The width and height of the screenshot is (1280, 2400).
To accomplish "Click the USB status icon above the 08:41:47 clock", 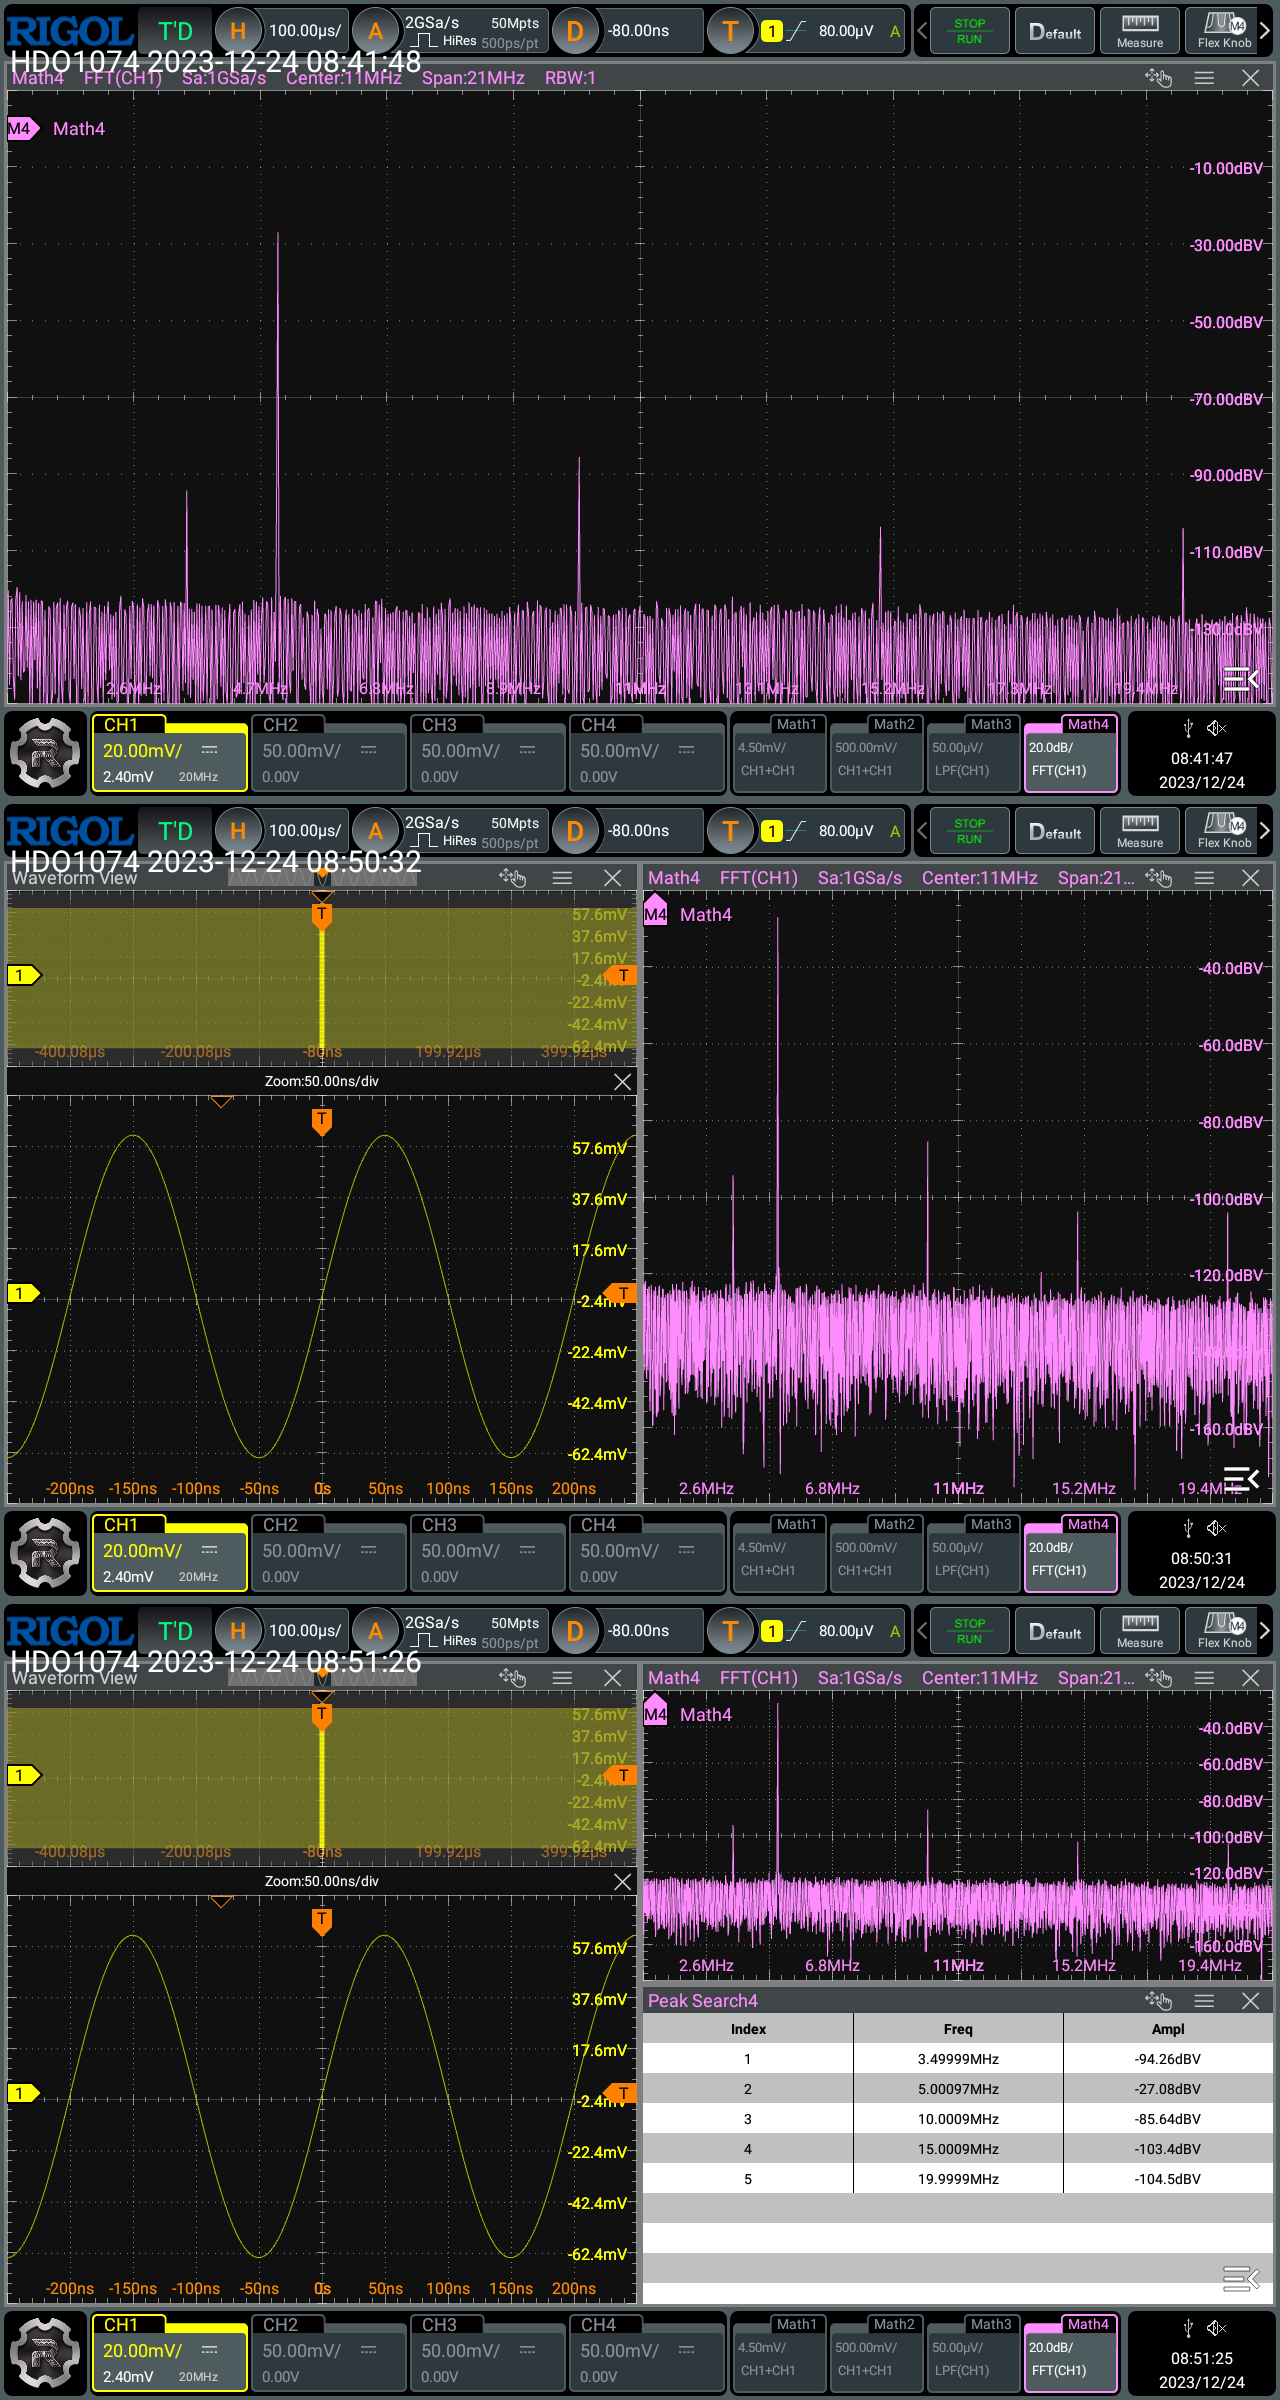I will pos(1188,728).
